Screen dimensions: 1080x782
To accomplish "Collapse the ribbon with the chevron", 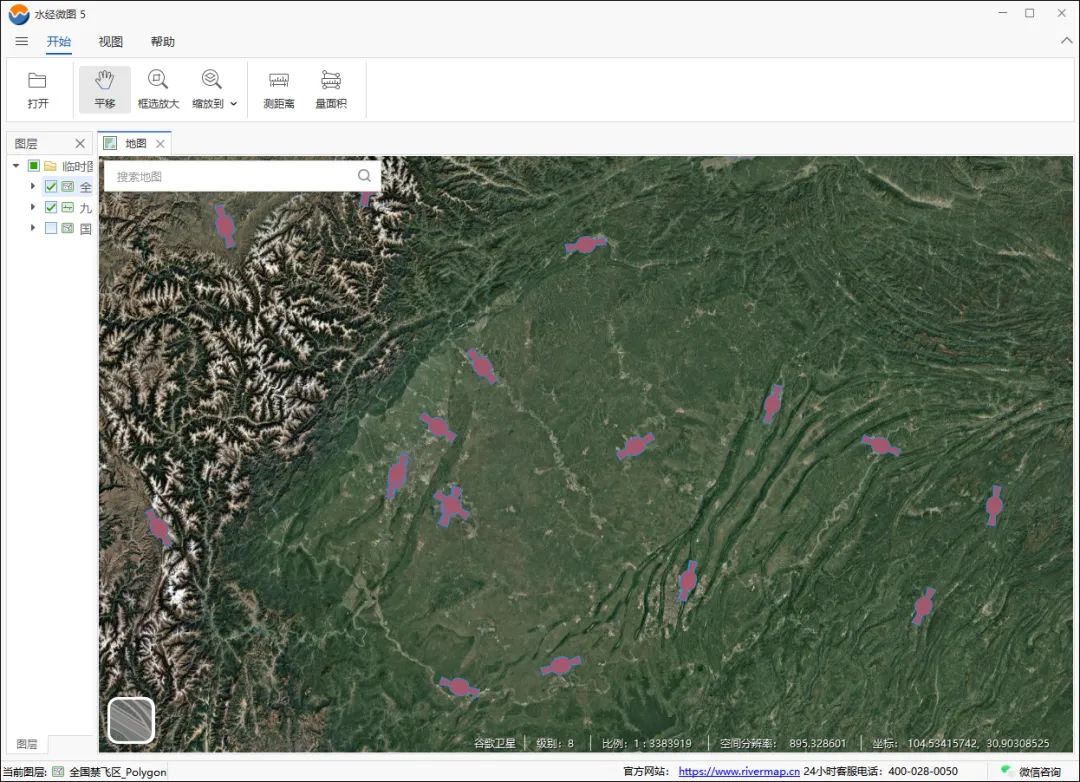I will pyautogui.click(x=1066, y=41).
